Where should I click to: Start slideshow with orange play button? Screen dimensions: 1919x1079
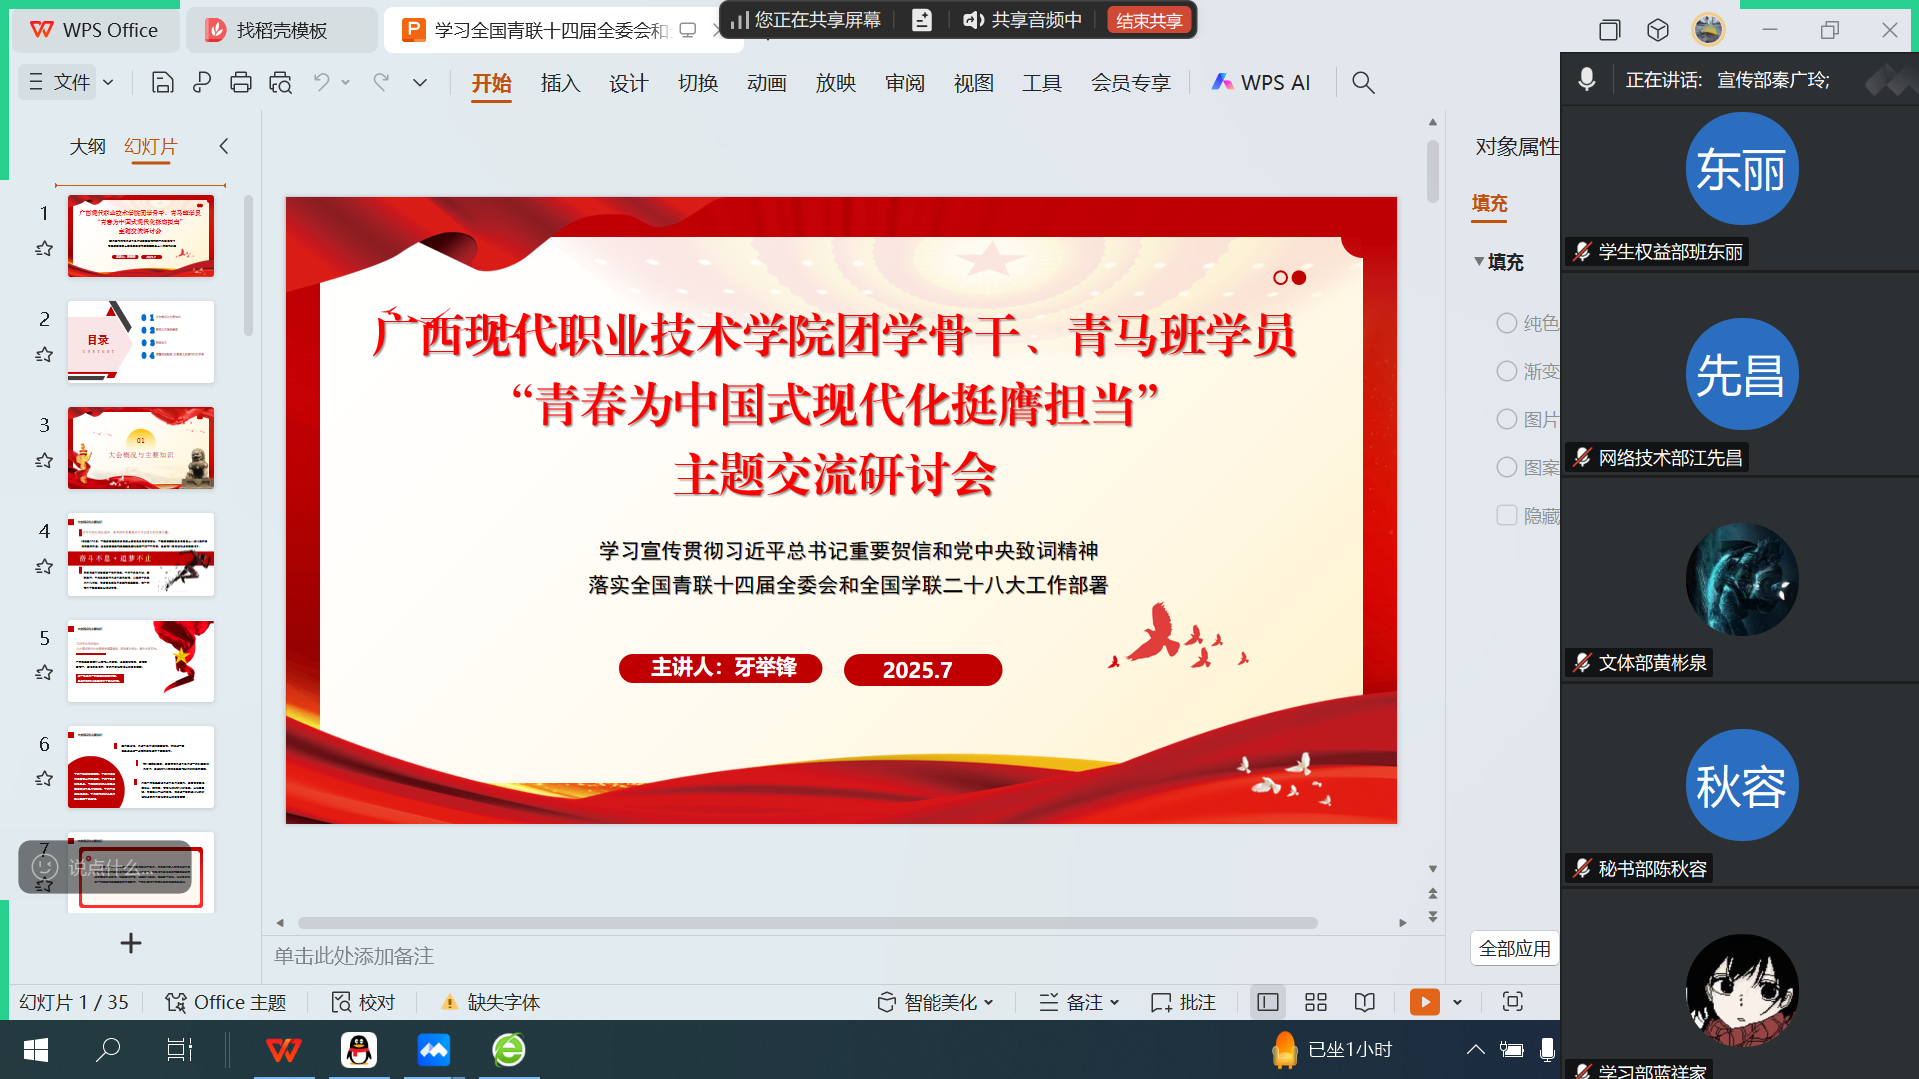coord(1424,1002)
